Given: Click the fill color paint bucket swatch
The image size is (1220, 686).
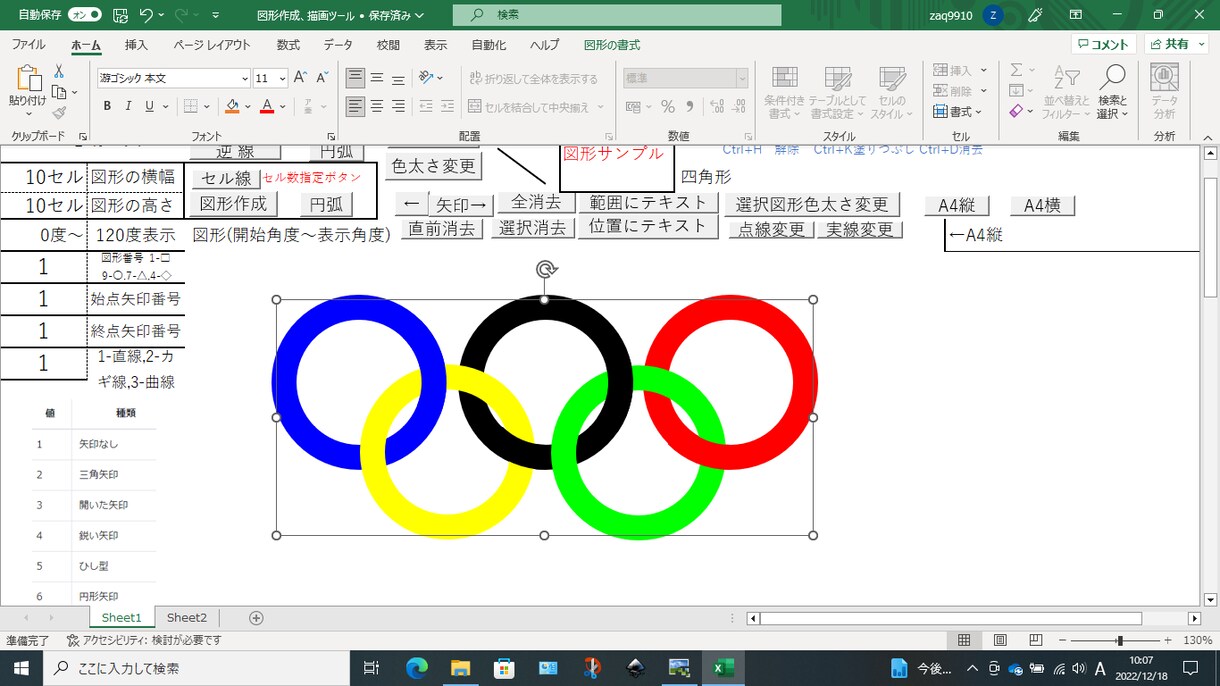Looking at the screenshot, I should coord(232,106).
